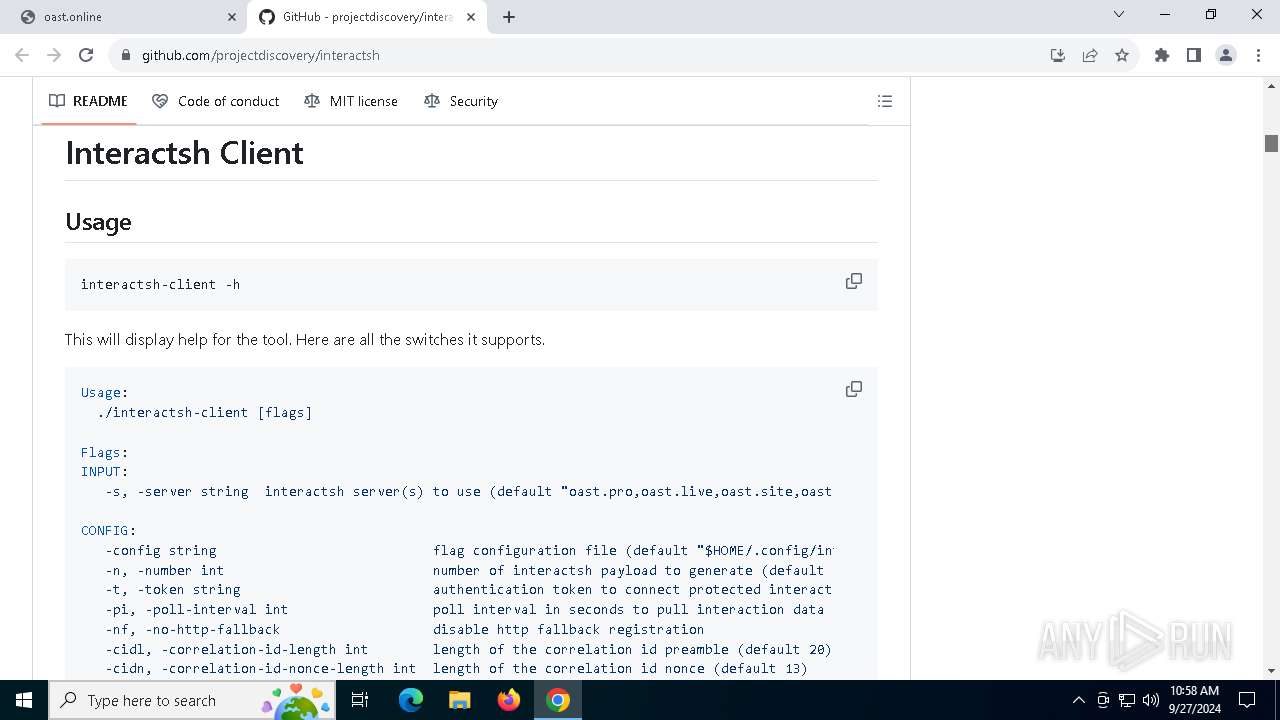Image resolution: width=1280 pixels, height=720 pixels.
Task: Install app from address bar icon
Action: click(1058, 55)
